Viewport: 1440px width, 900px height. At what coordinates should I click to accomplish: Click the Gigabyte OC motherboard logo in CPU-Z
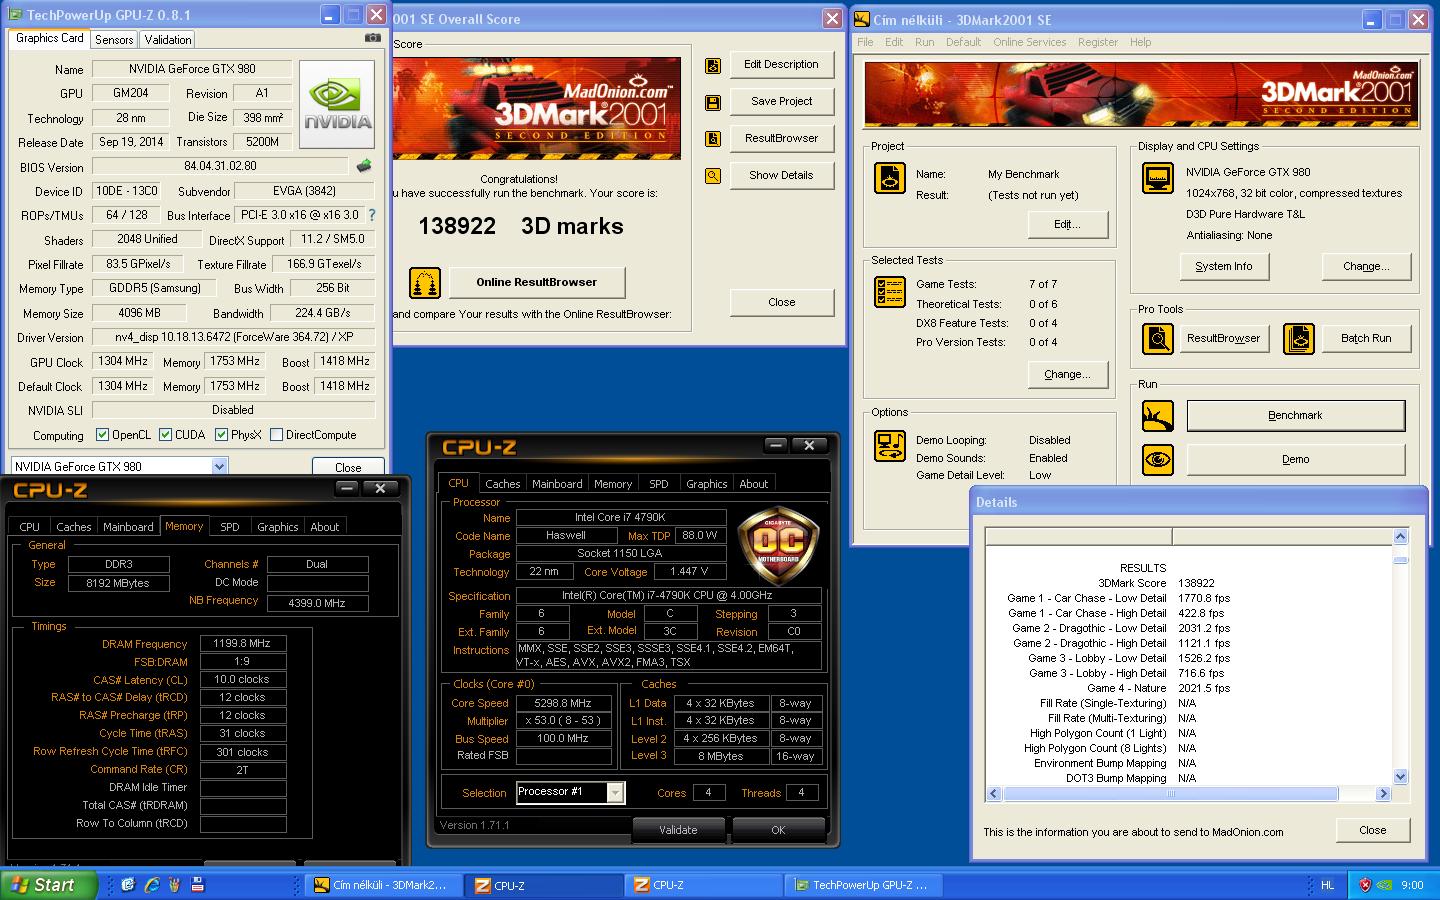click(778, 545)
